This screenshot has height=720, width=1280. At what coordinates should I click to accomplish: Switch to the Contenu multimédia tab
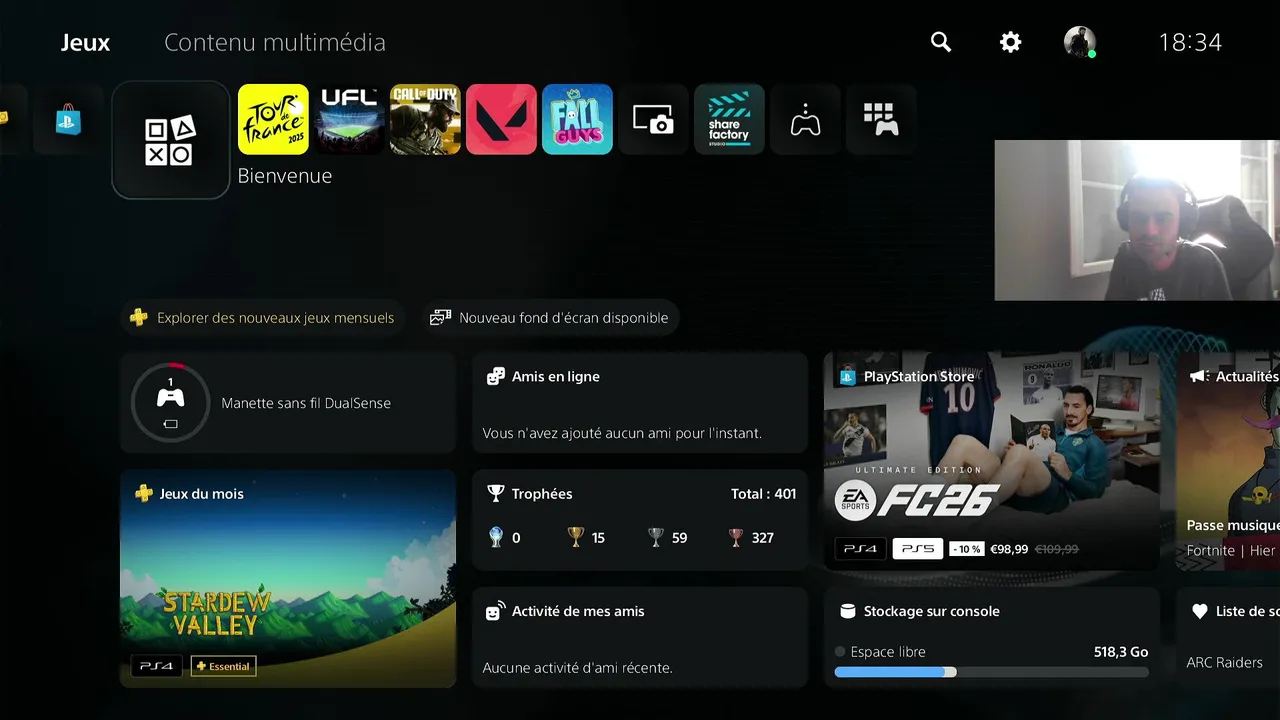coord(275,43)
